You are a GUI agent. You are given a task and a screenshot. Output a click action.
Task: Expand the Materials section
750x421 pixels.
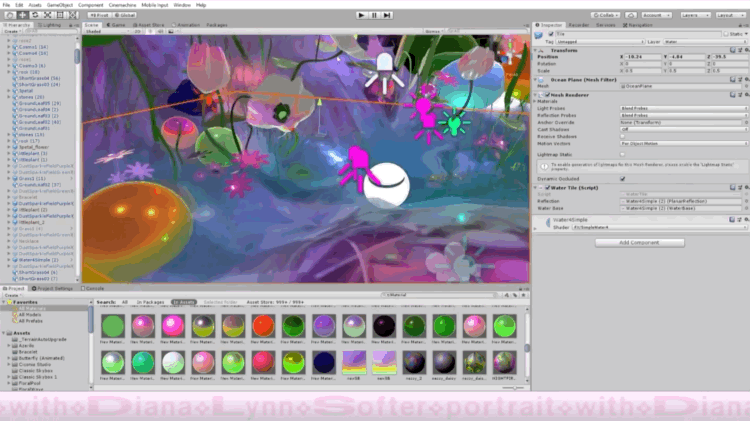click(536, 101)
